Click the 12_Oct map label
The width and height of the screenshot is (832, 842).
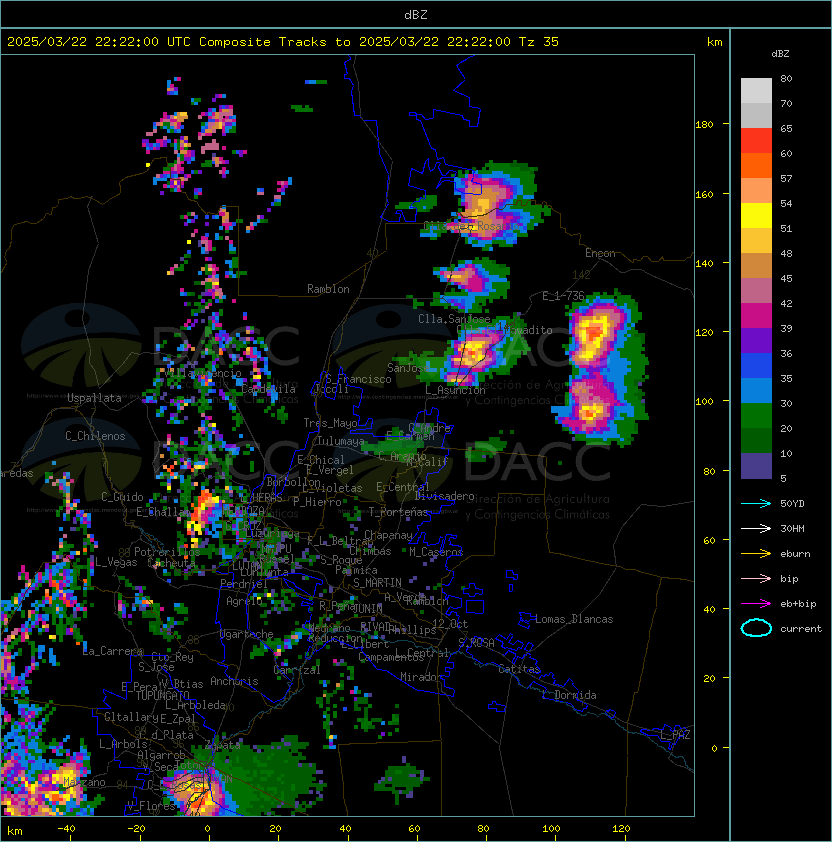click(x=450, y=624)
